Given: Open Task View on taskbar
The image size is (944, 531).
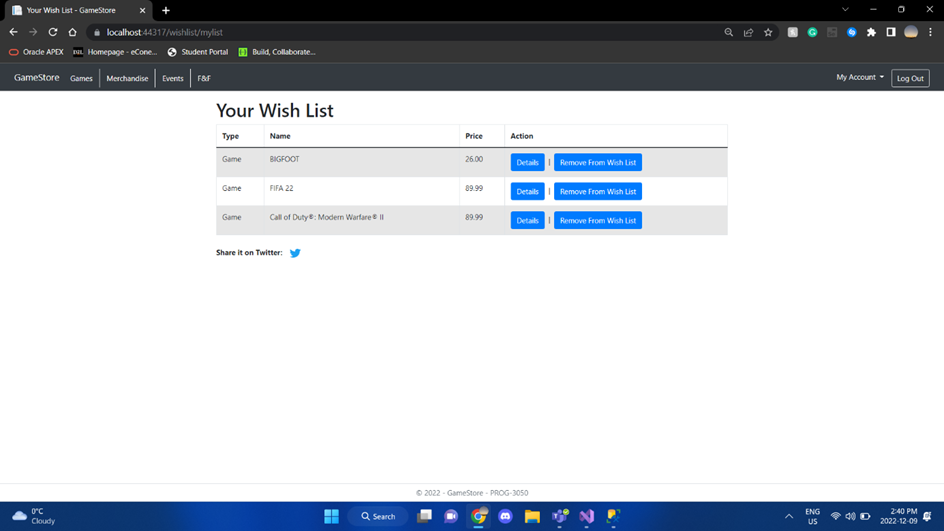Looking at the screenshot, I should click(x=424, y=517).
